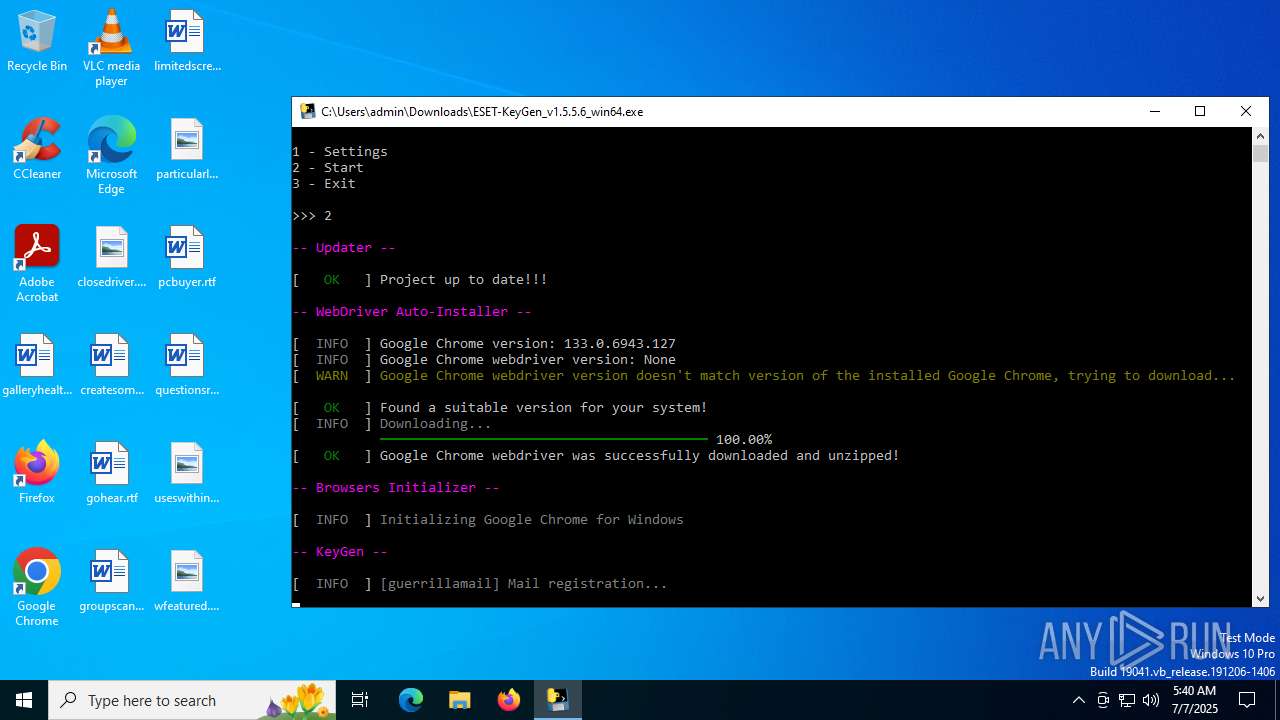Screen dimensions: 1280x720
Task: Select the Firefox desktop shortcut
Action: [37, 474]
